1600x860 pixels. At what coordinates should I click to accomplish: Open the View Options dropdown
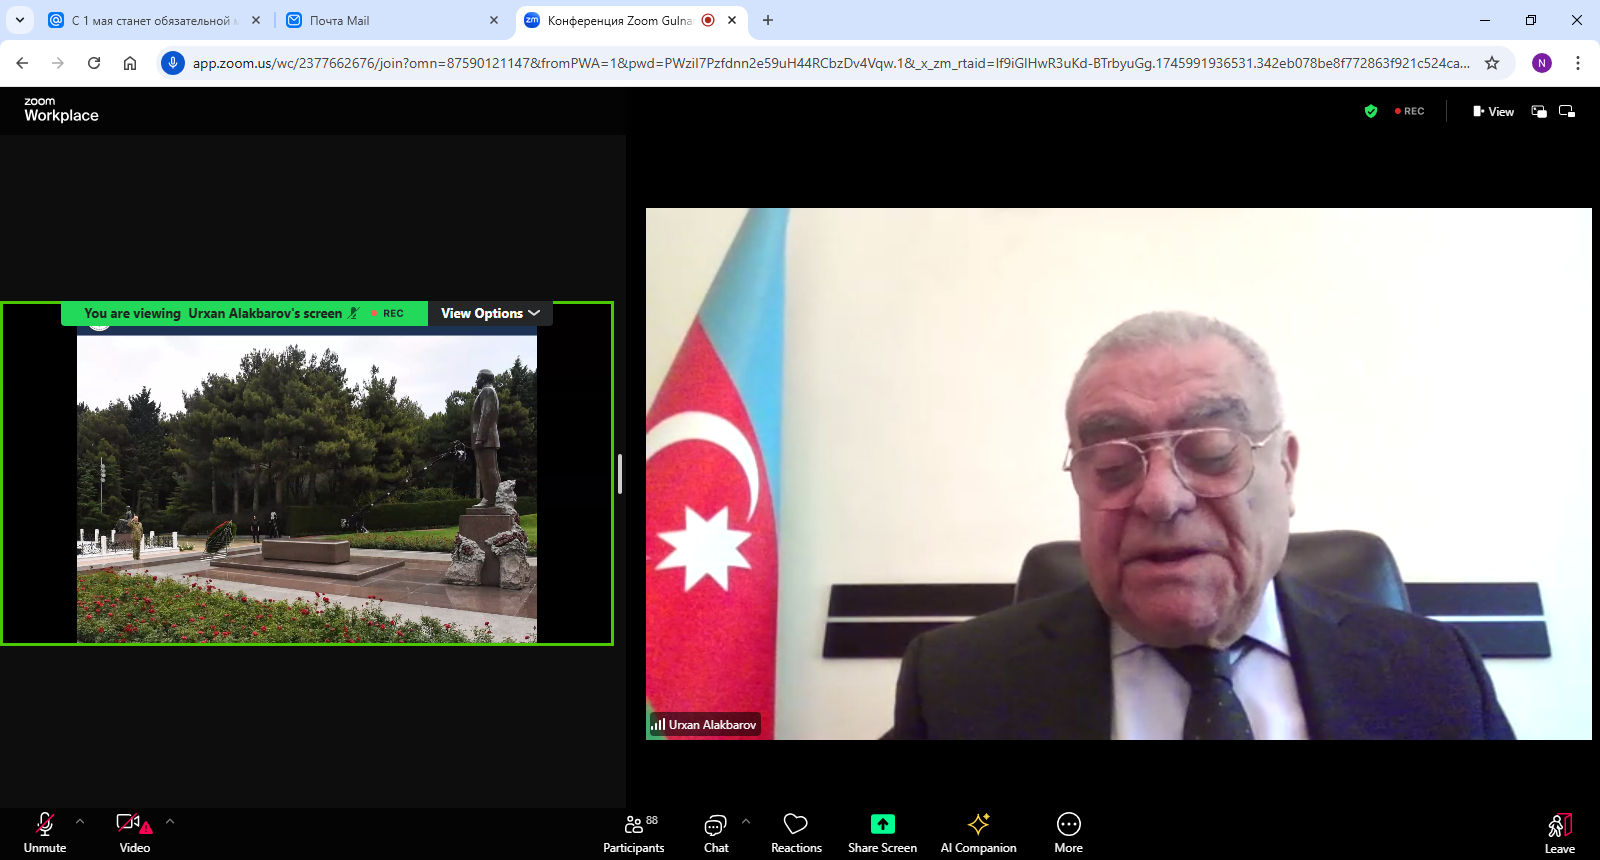click(490, 313)
